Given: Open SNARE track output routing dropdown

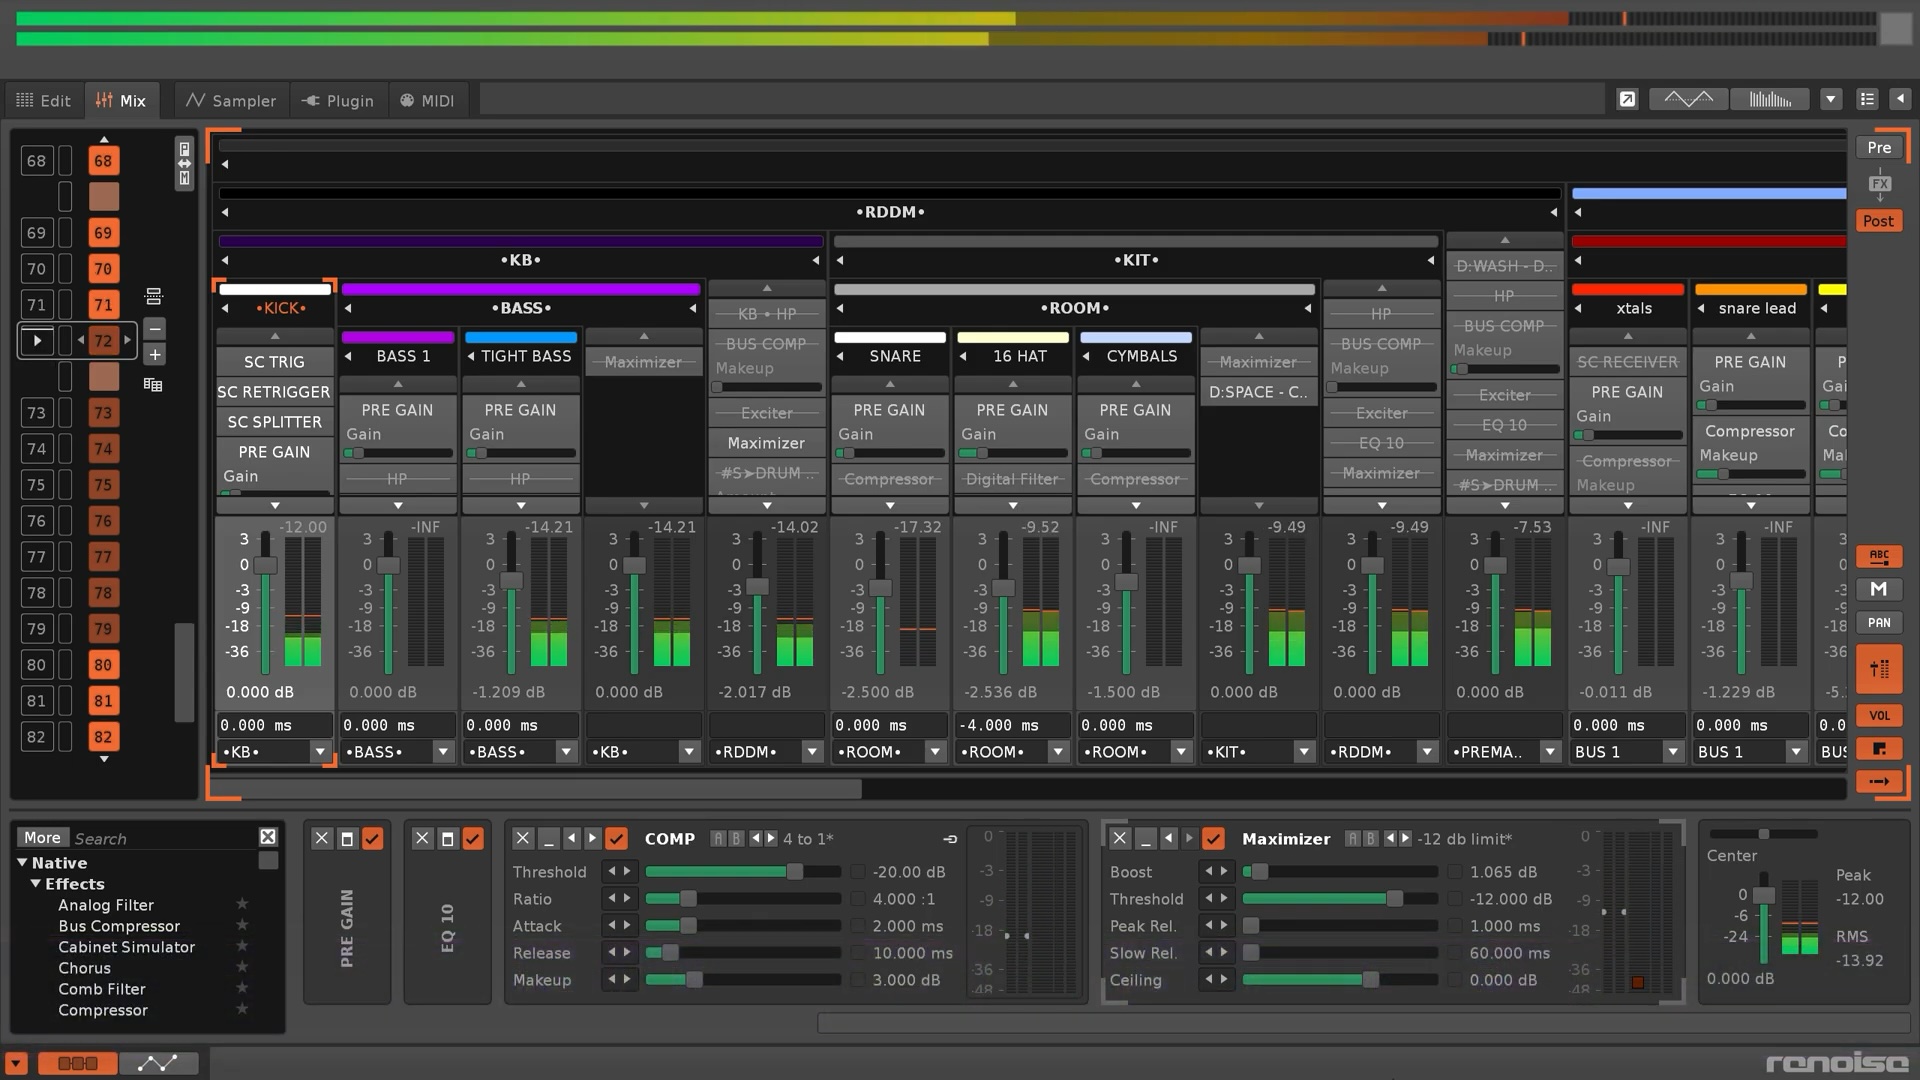Looking at the screenshot, I should 935,752.
